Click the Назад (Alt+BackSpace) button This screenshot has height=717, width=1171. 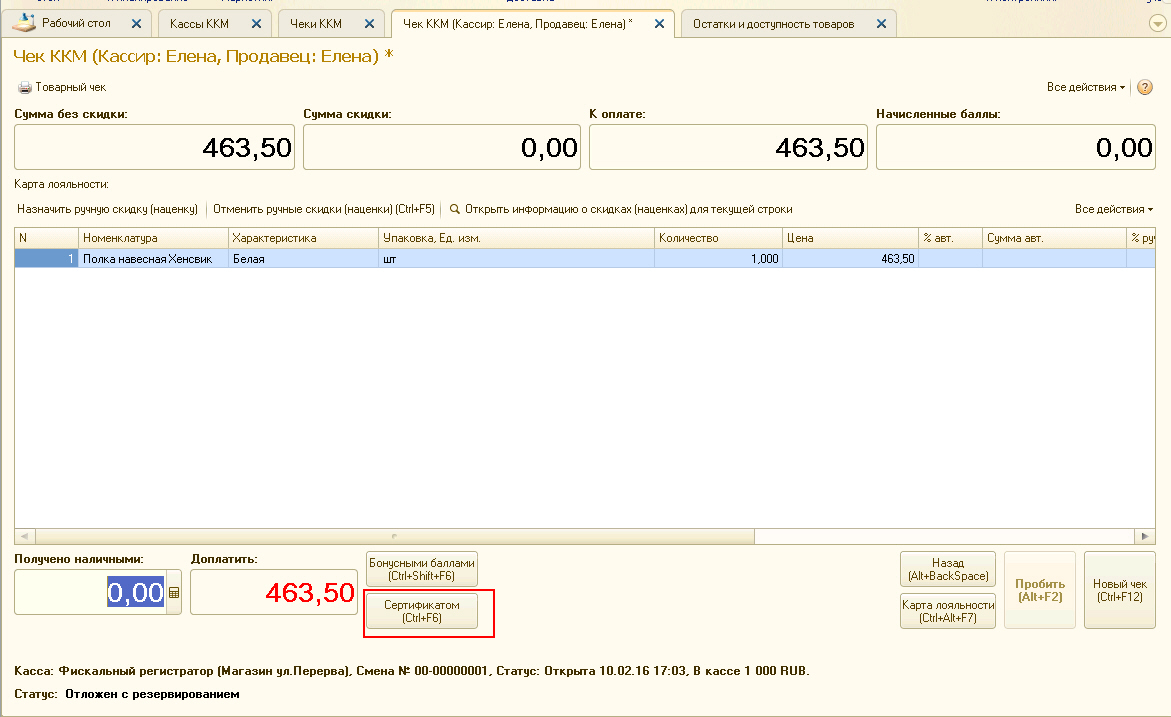(948, 569)
